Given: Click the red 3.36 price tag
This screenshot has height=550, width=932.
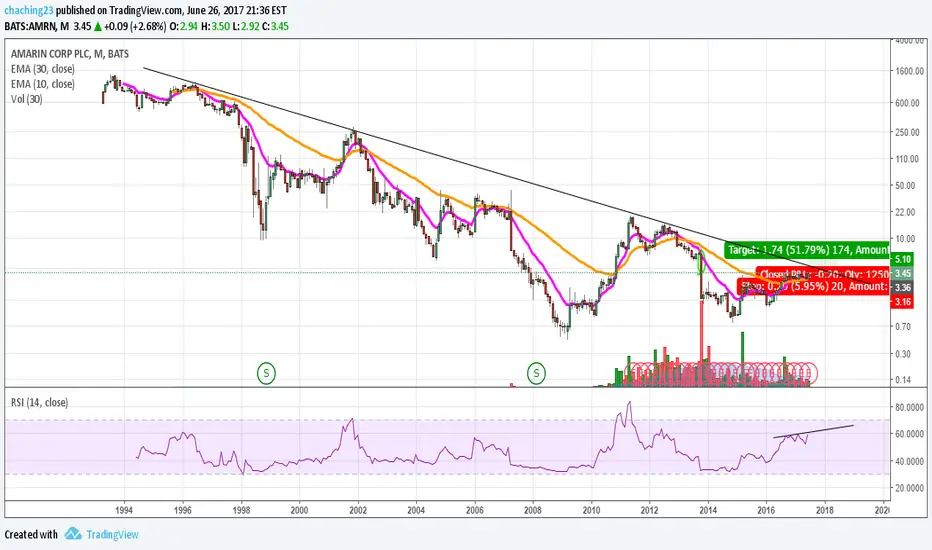Looking at the screenshot, I should click(x=903, y=288).
